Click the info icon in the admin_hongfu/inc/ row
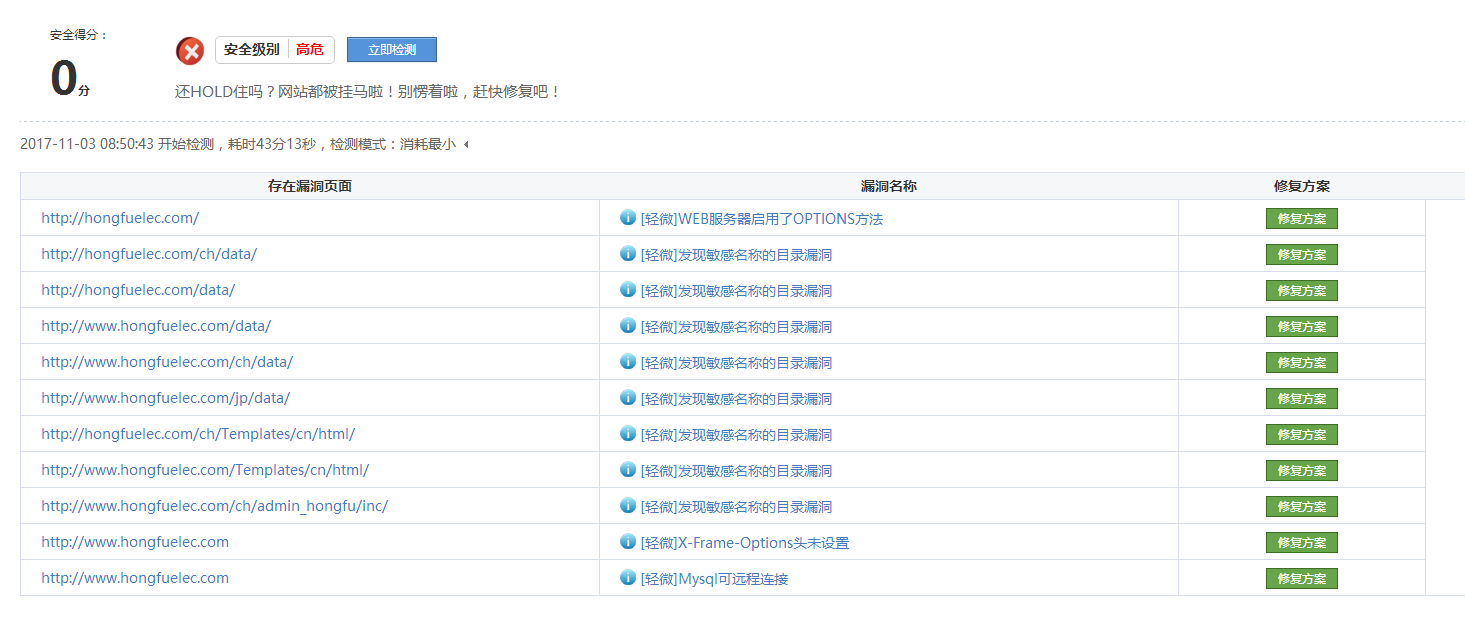 point(628,506)
